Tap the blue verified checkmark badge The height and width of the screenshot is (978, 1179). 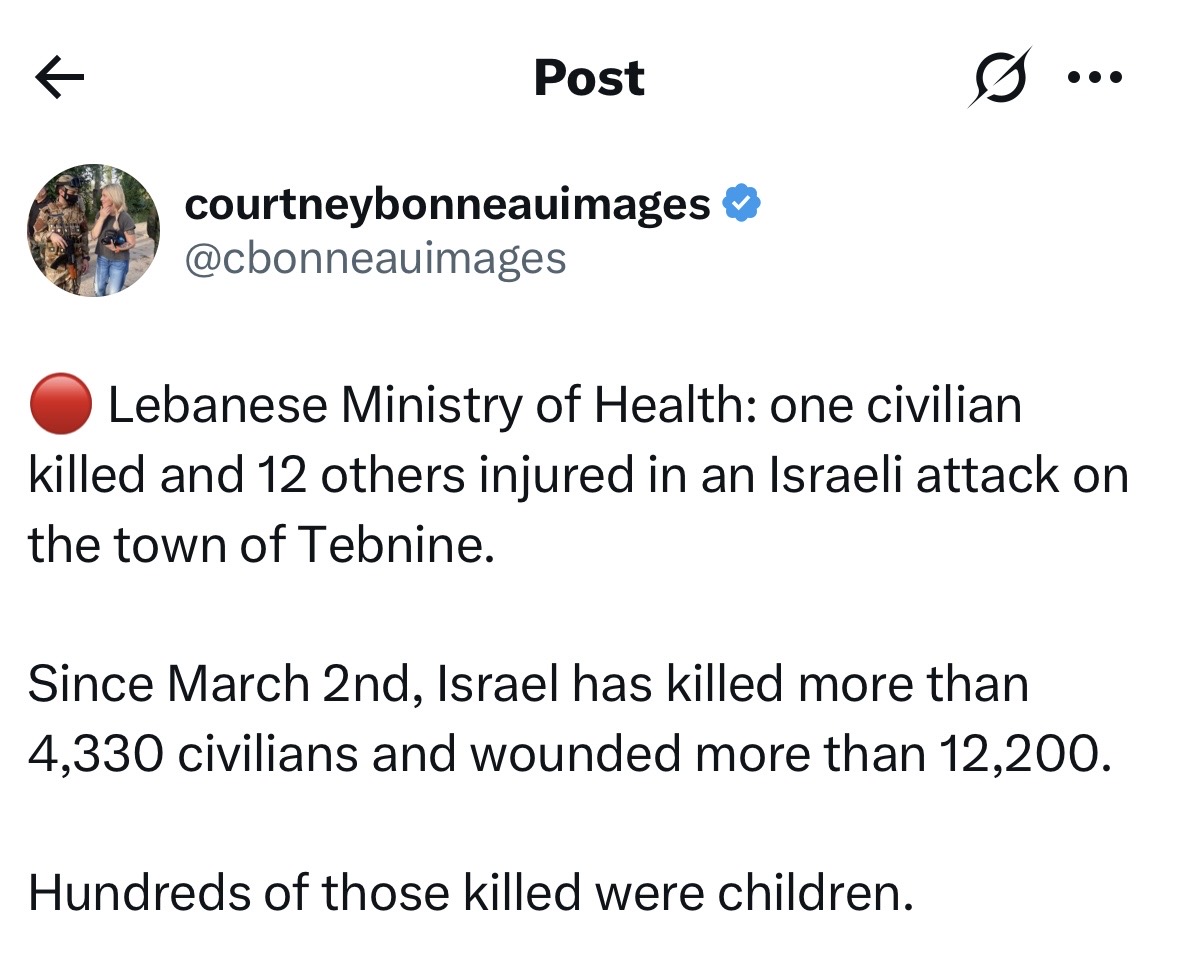coord(741,203)
